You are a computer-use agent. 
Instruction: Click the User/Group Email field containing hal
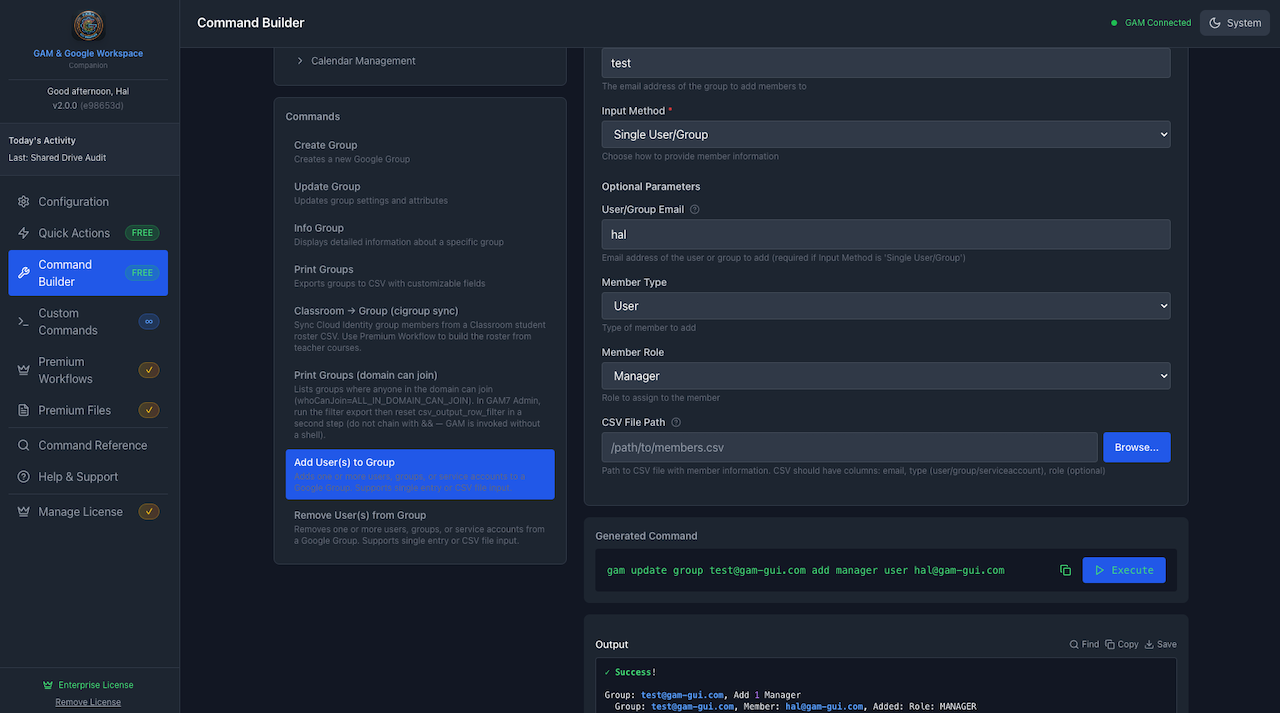pyautogui.click(x=886, y=234)
